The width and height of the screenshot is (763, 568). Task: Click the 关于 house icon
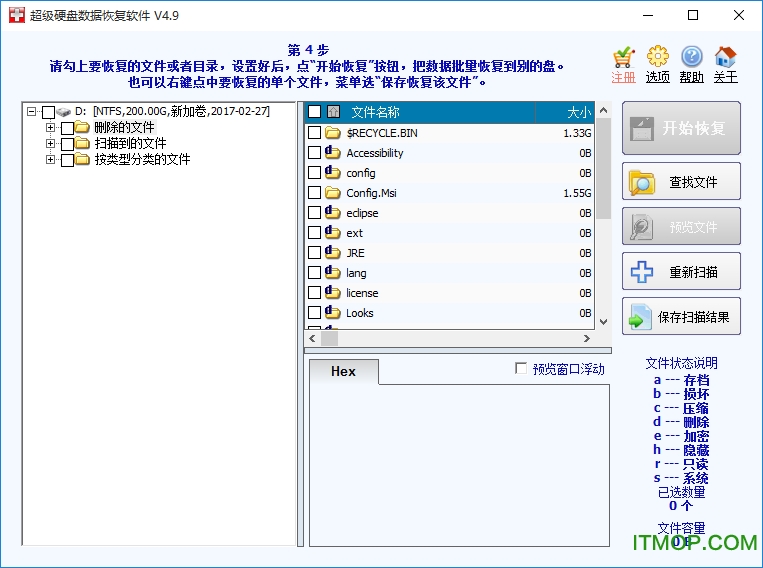click(726, 57)
